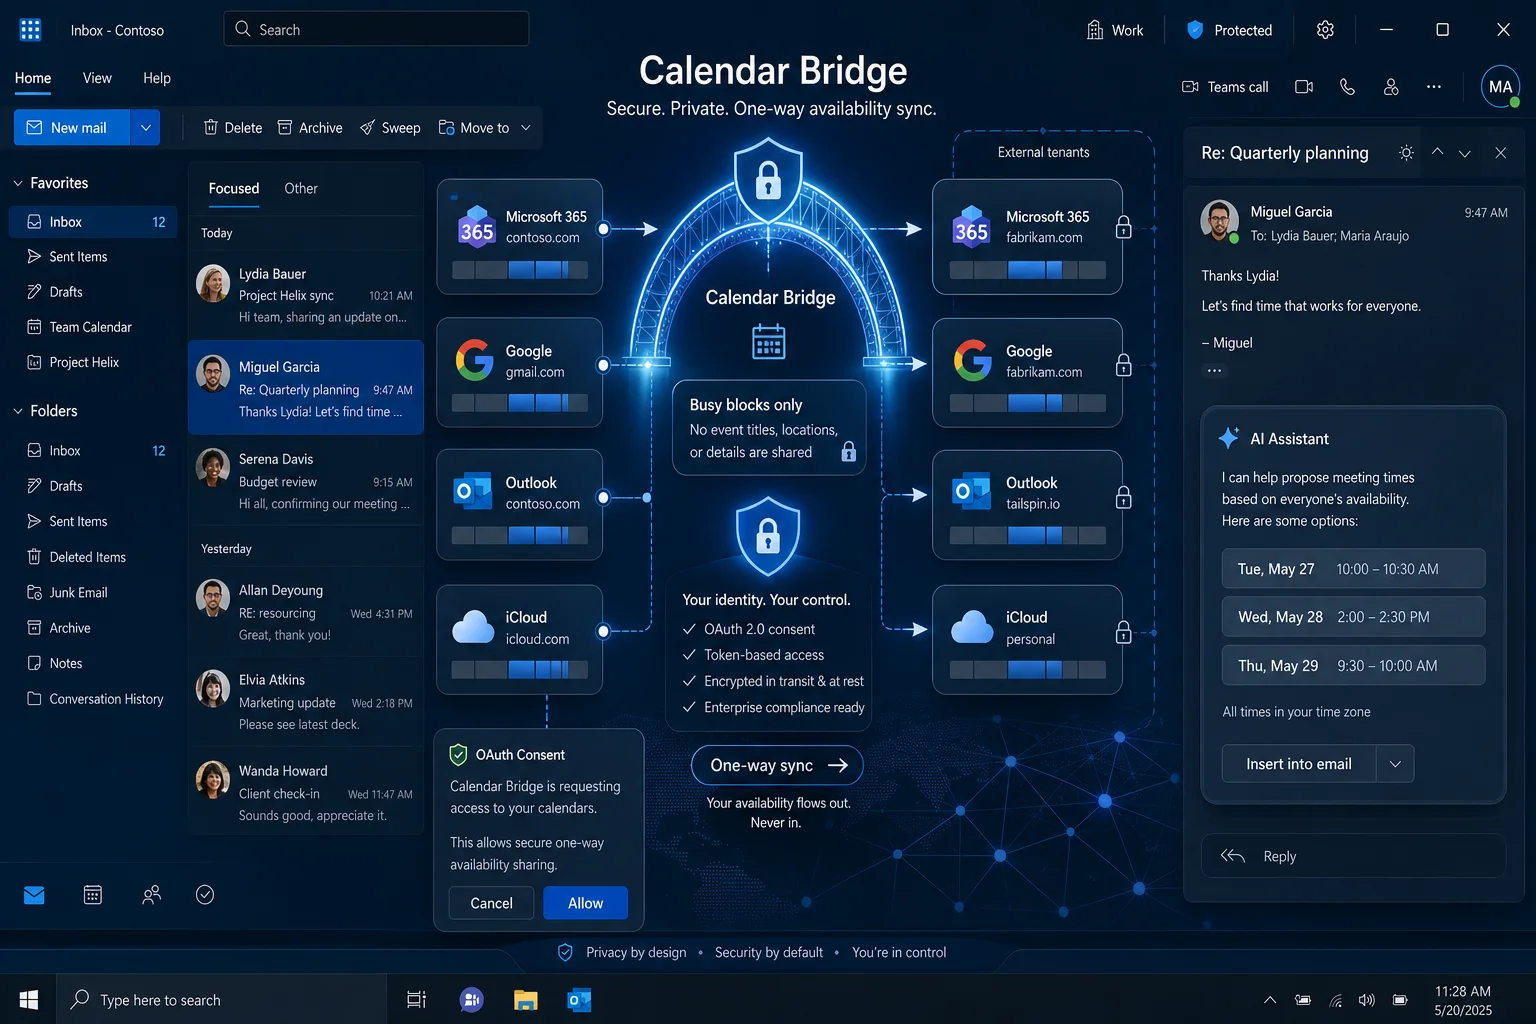Switch to the Other inbox tab
Screen dimensions: 1536x1024
[x=301, y=188]
